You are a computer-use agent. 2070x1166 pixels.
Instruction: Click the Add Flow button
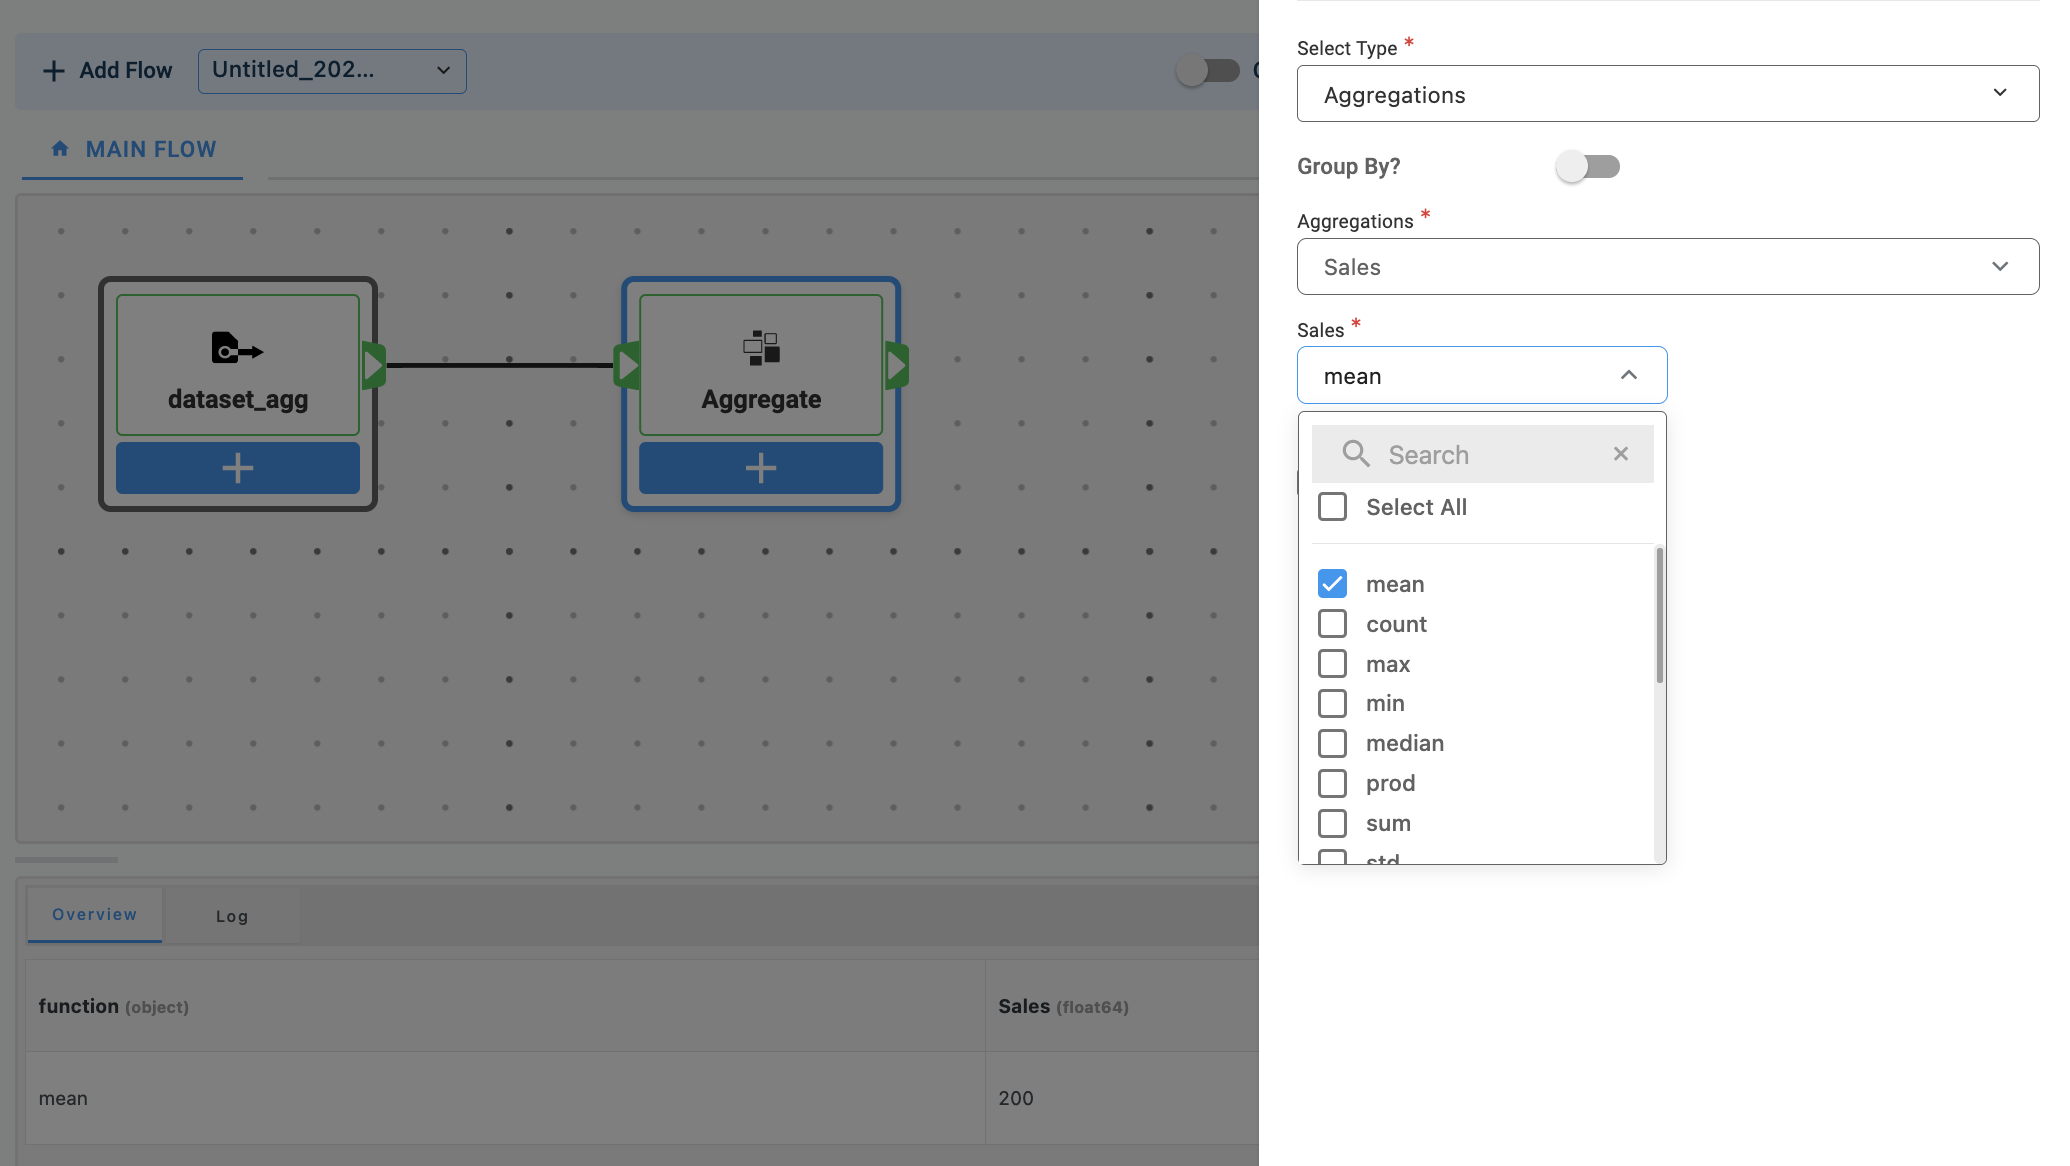coord(107,71)
